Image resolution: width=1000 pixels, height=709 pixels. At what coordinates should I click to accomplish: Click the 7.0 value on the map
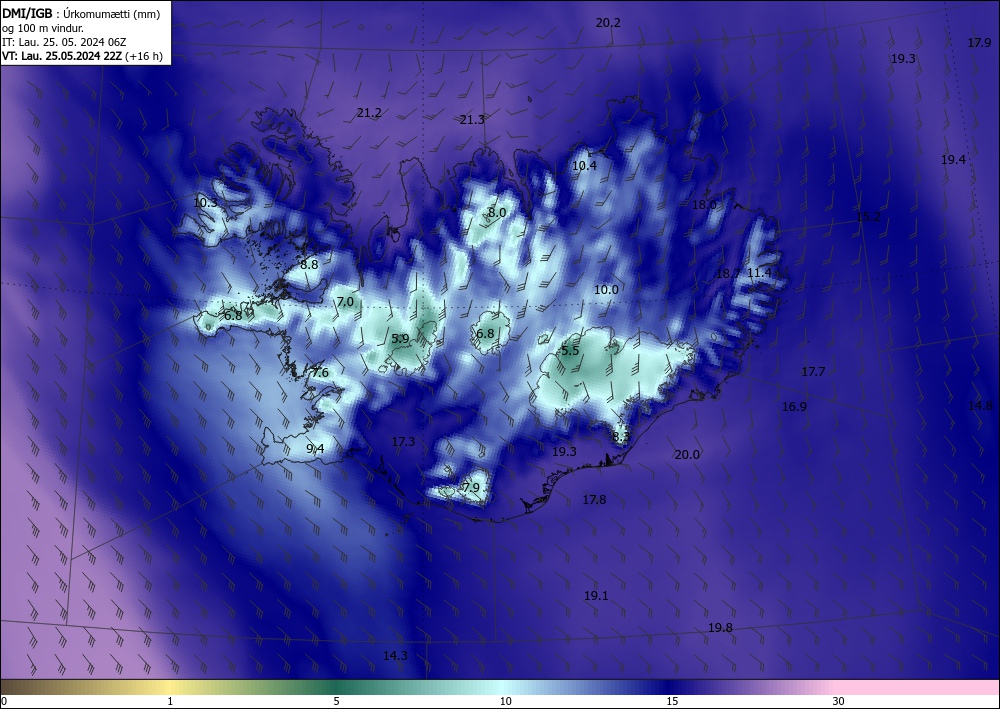coord(345,302)
